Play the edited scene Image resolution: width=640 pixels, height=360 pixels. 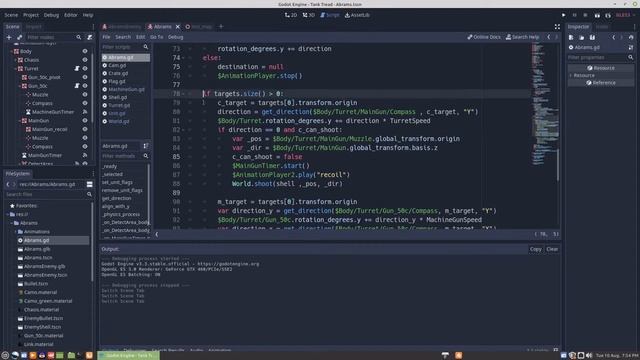click(x=597, y=15)
